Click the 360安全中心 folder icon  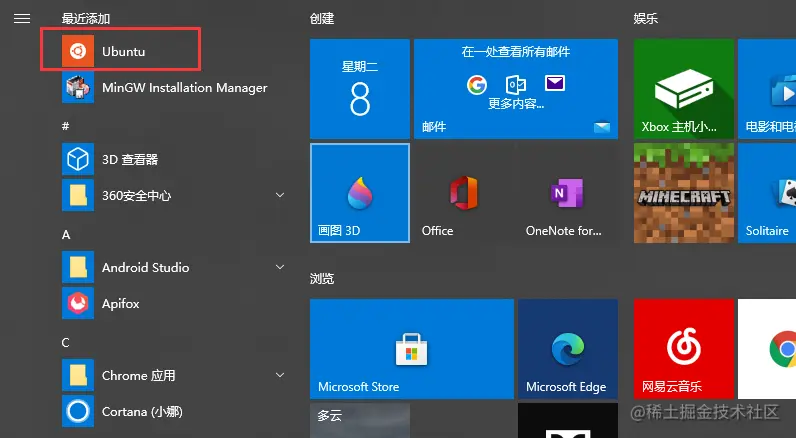coord(78,195)
